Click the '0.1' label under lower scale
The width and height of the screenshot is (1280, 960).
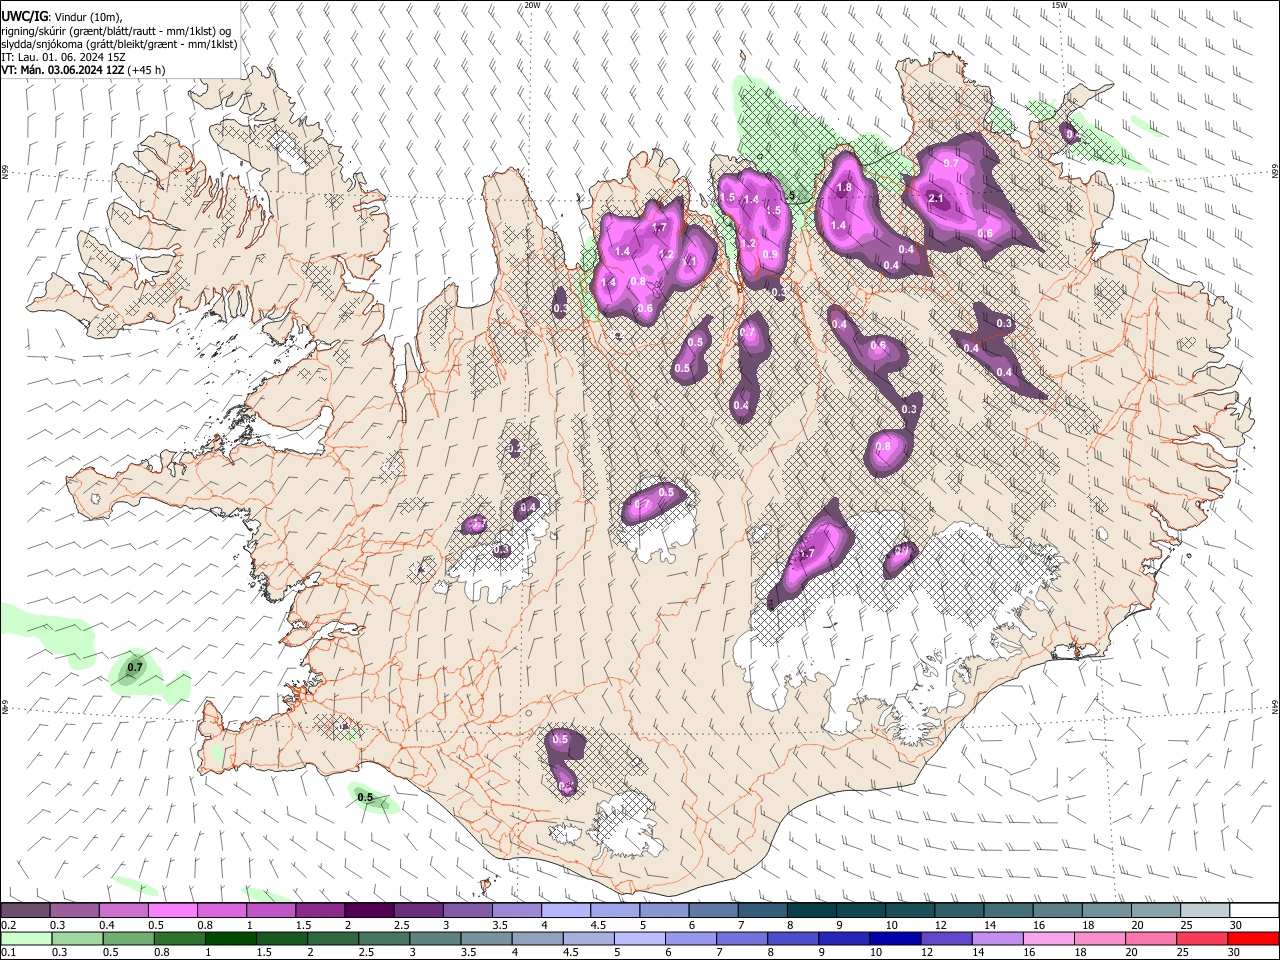click(8, 952)
